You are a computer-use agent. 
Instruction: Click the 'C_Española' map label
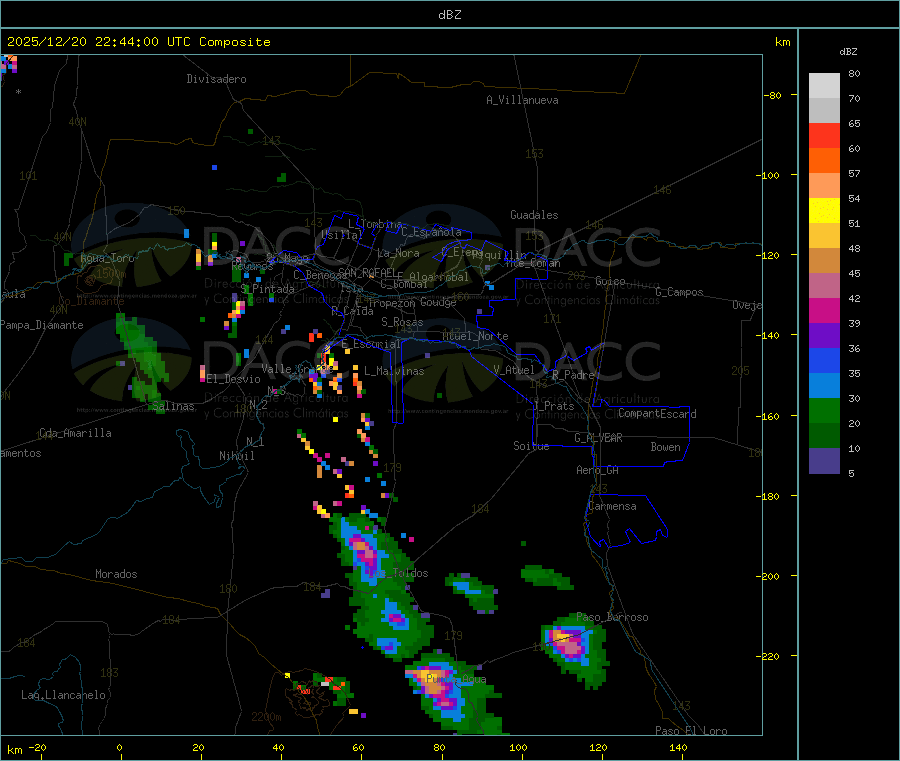point(432,232)
